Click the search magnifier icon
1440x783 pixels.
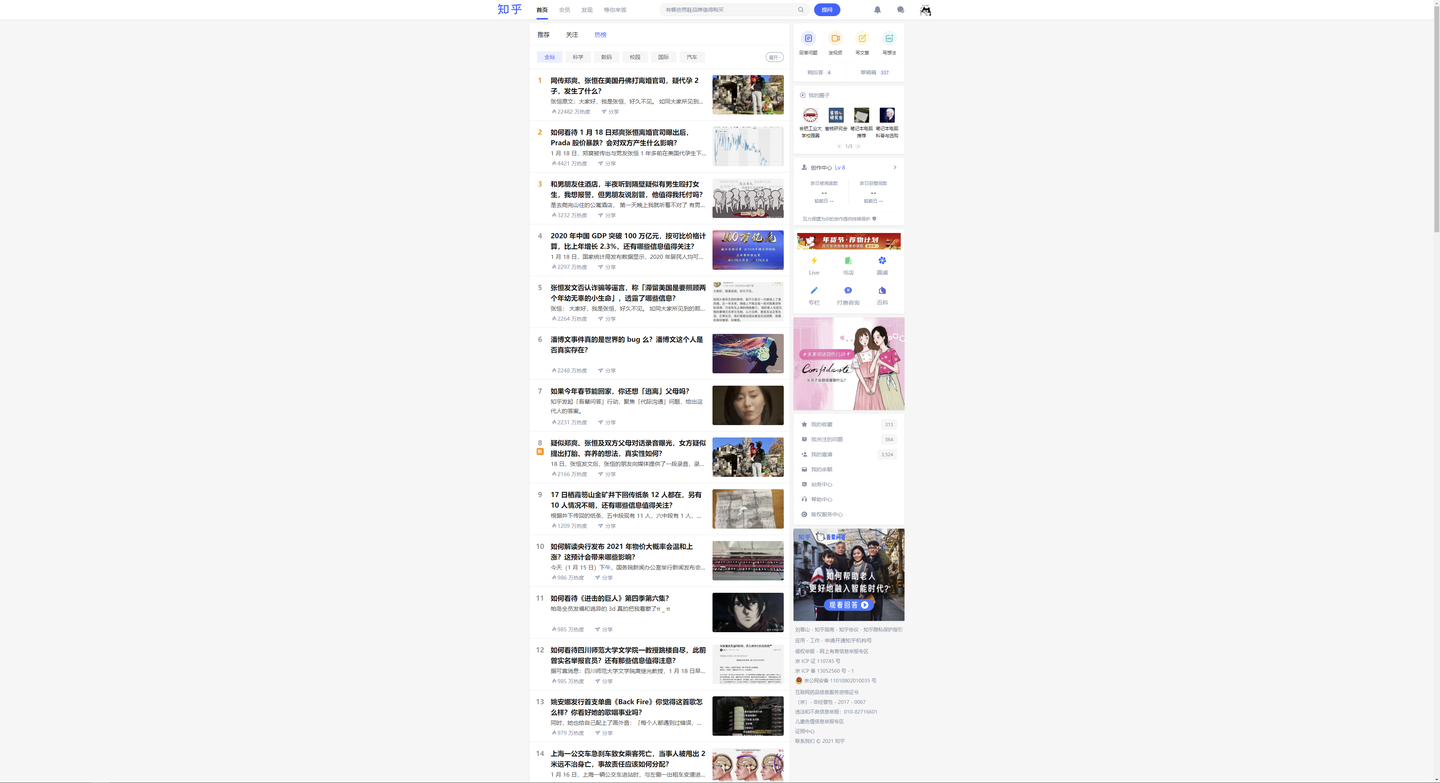(x=800, y=10)
